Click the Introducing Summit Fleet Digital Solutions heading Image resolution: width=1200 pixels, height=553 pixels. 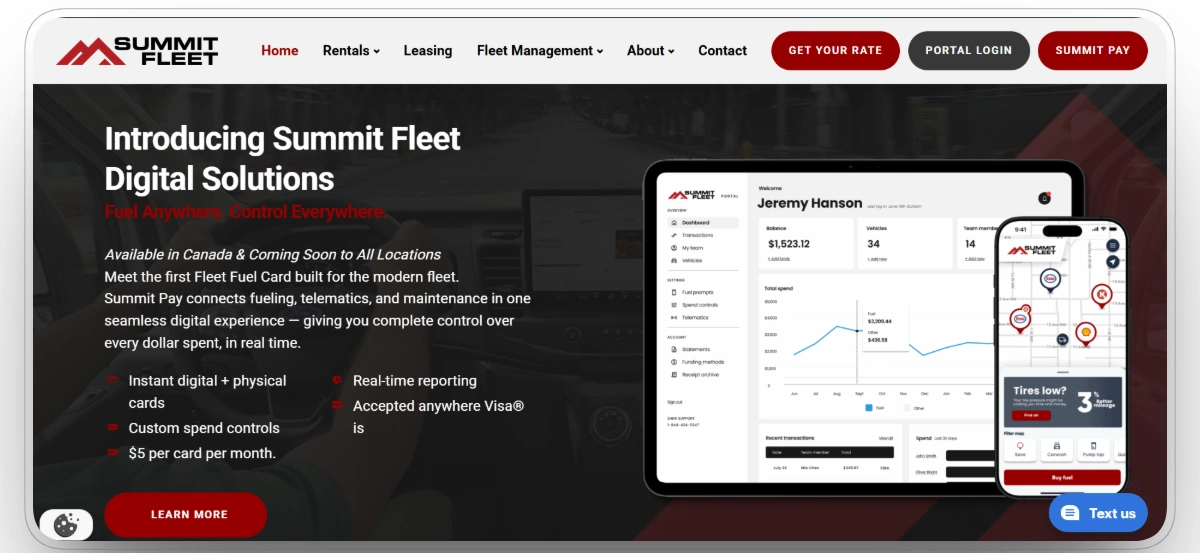click(x=283, y=158)
